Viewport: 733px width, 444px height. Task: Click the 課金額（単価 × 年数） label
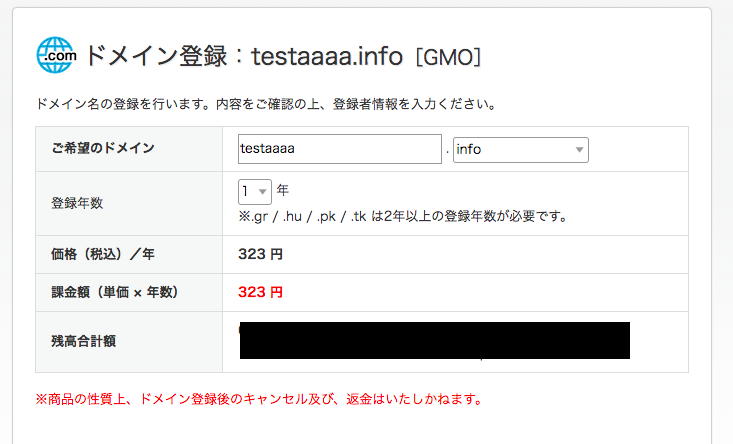(115, 292)
